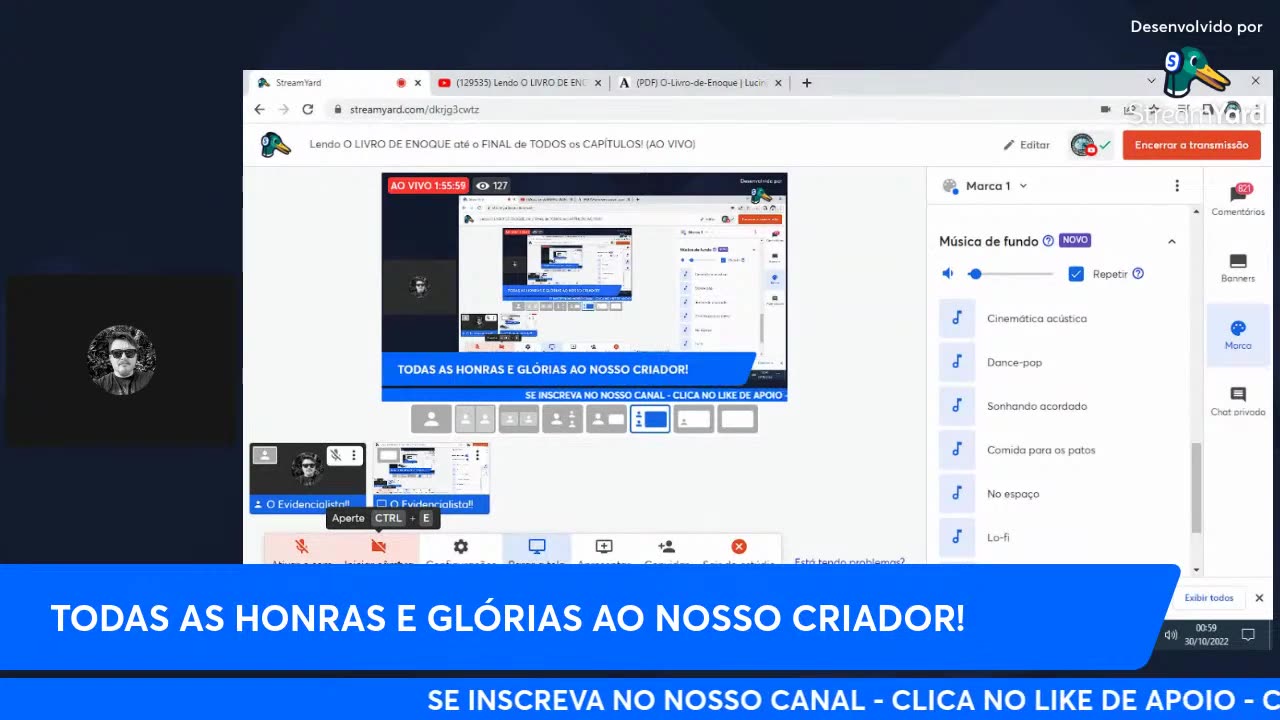The height and width of the screenshot is (720, 1280).
Task: Select the solo person layout
Action: 431,420
